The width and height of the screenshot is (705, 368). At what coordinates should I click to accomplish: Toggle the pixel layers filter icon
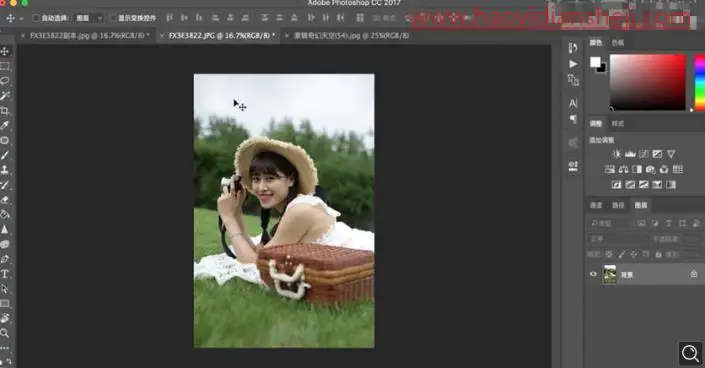click(642, 223)
